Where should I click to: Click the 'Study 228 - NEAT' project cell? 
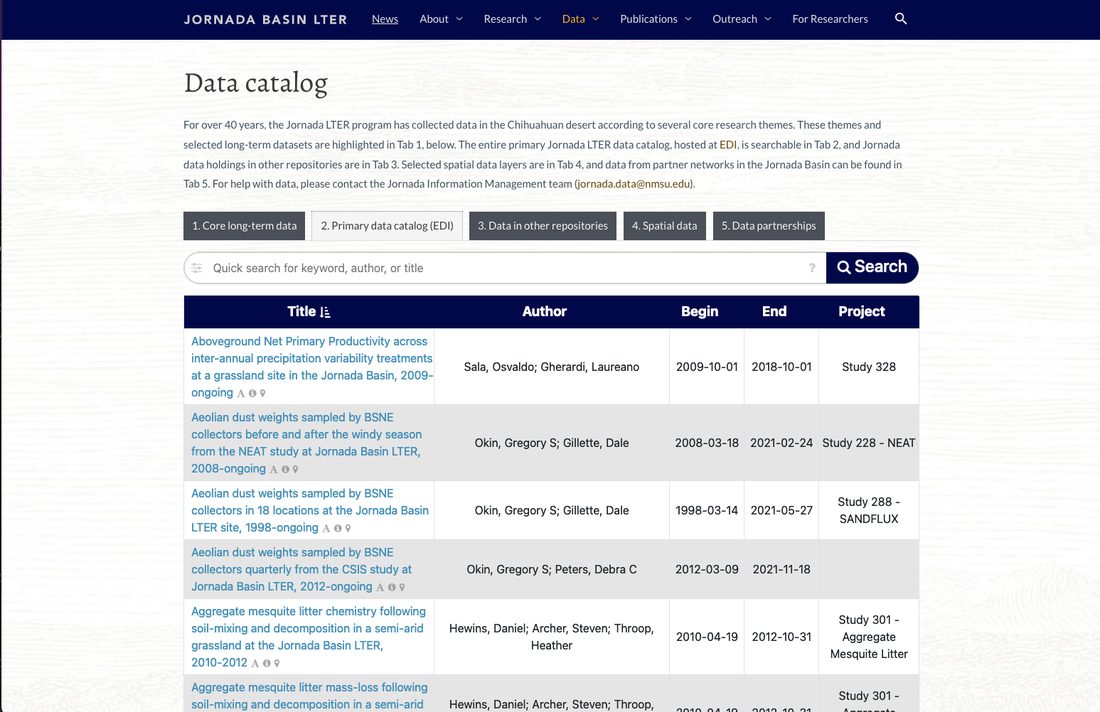click(x=868, y=443)
